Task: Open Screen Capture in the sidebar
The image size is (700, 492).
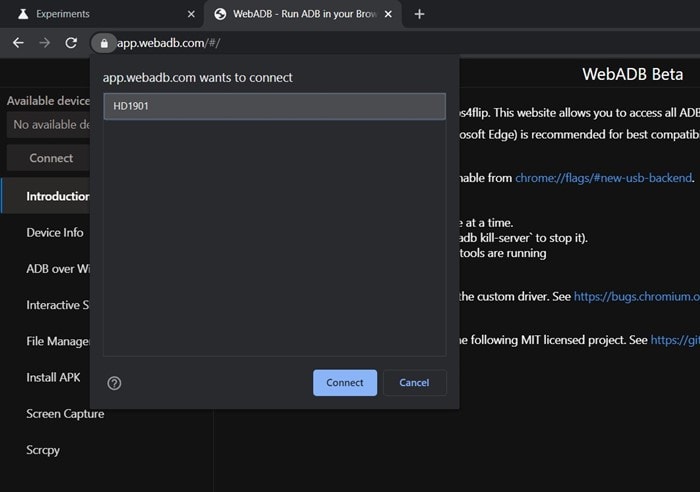Action: point(65,414)
